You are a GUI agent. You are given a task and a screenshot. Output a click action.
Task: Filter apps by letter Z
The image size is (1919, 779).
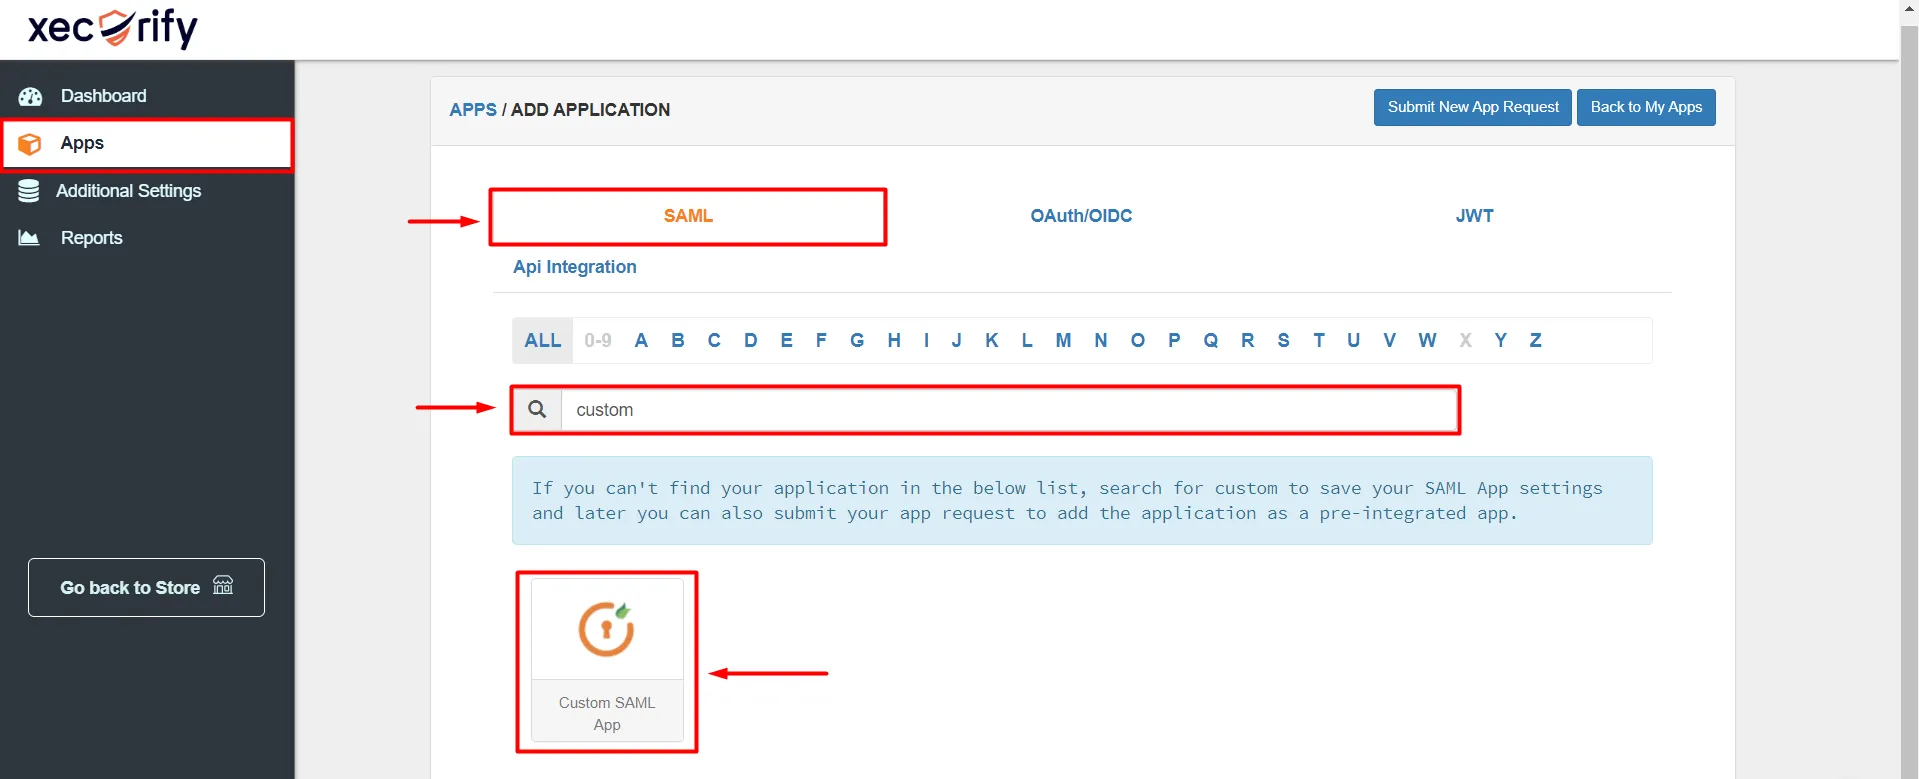1536,340
